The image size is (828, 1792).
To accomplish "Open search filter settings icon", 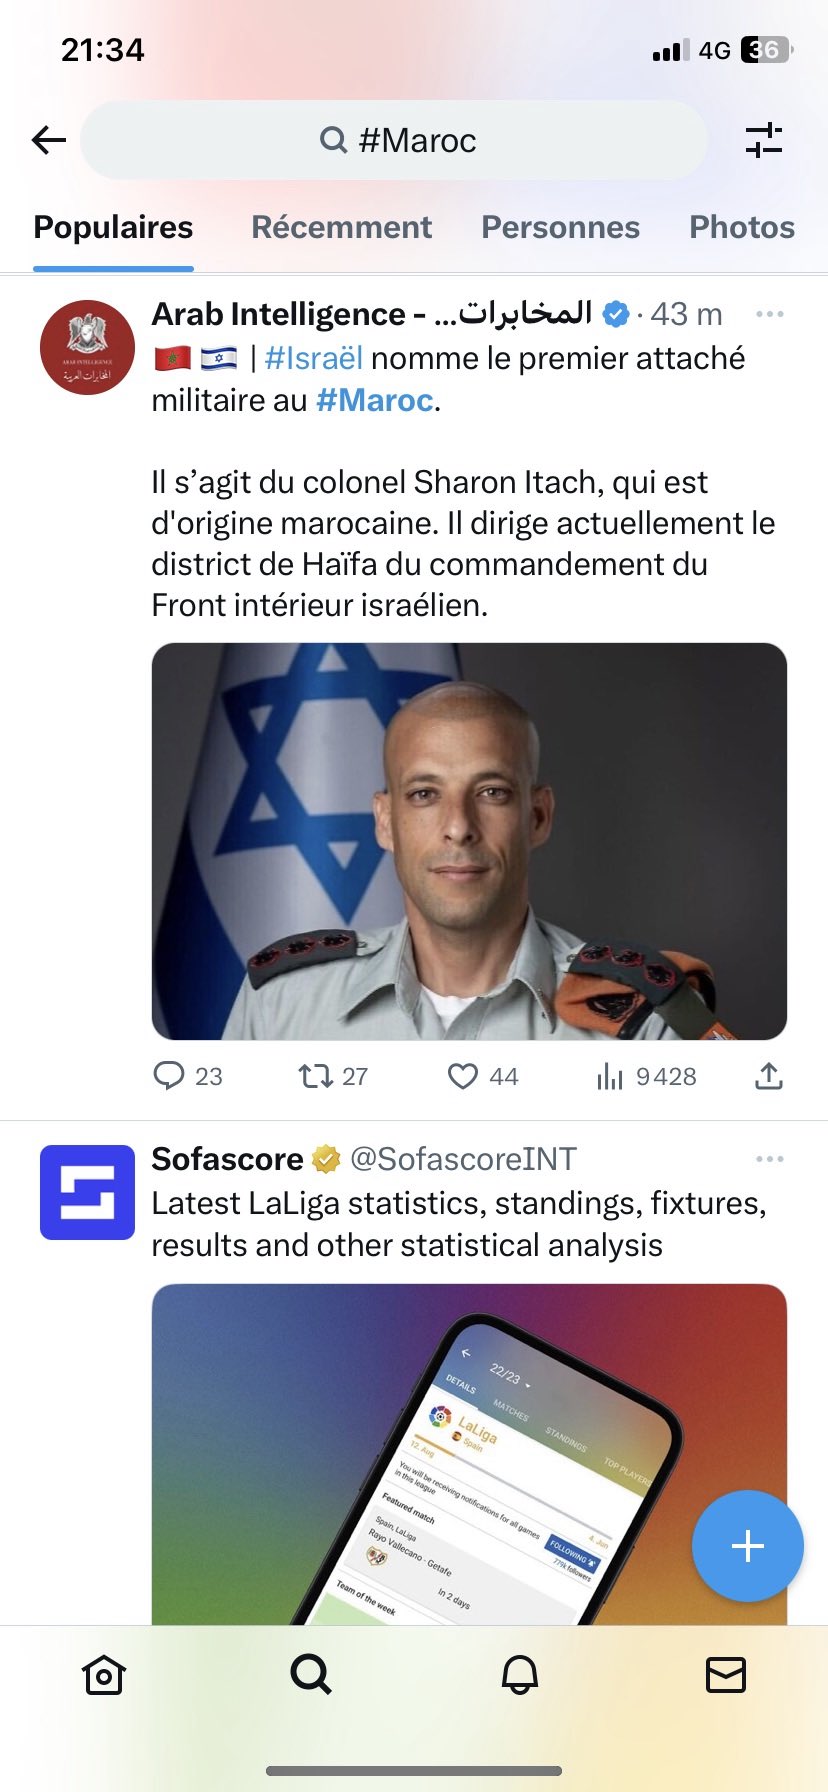I will pos(764,140).
